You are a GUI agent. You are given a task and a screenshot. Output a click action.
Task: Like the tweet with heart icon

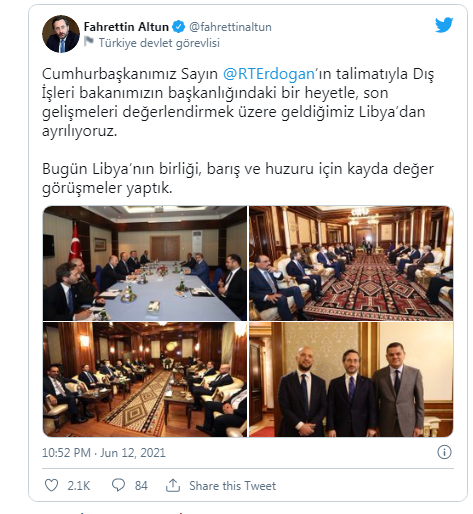pos(51,485)
